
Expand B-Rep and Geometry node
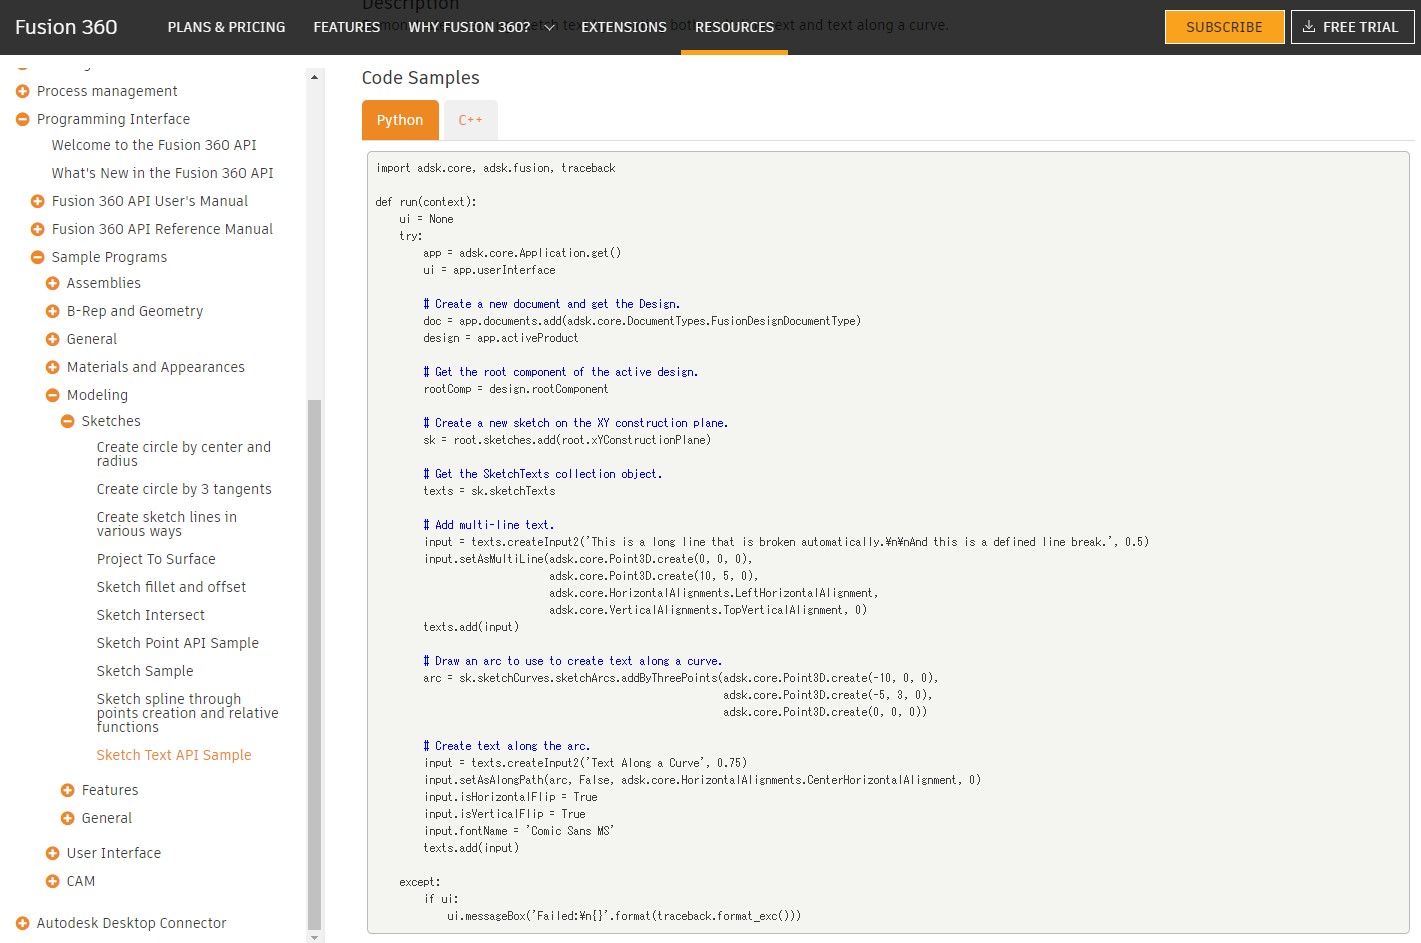52,311
